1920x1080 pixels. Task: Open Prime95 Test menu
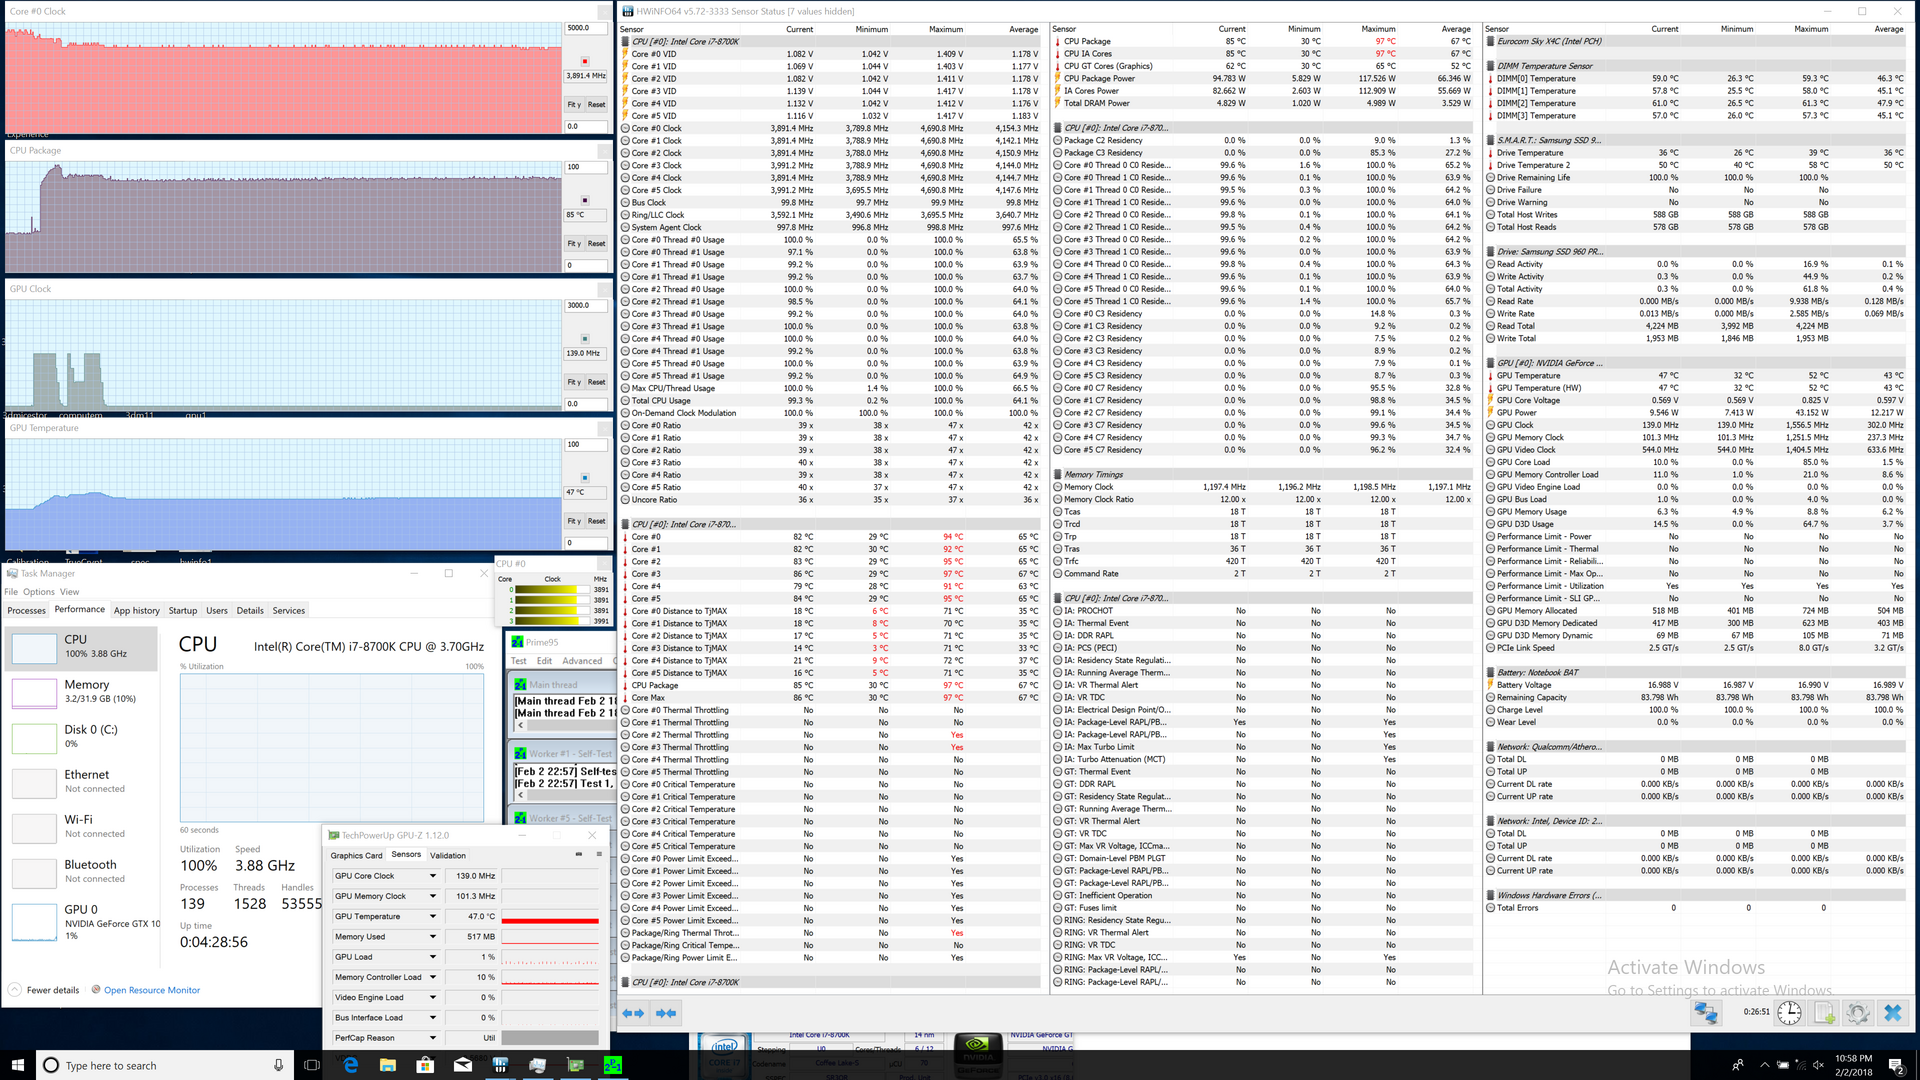coord(518,661)
